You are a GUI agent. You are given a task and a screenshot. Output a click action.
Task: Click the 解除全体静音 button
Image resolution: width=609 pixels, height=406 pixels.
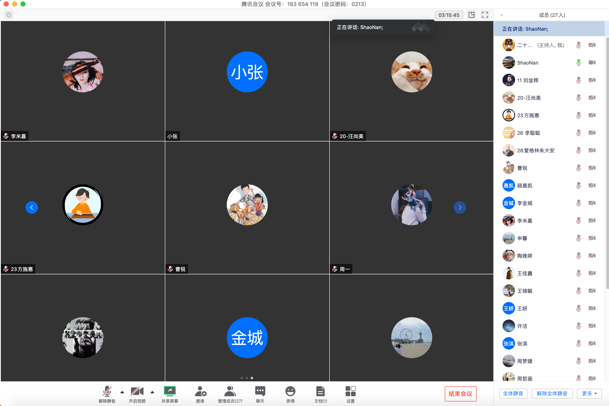point(552,394)
